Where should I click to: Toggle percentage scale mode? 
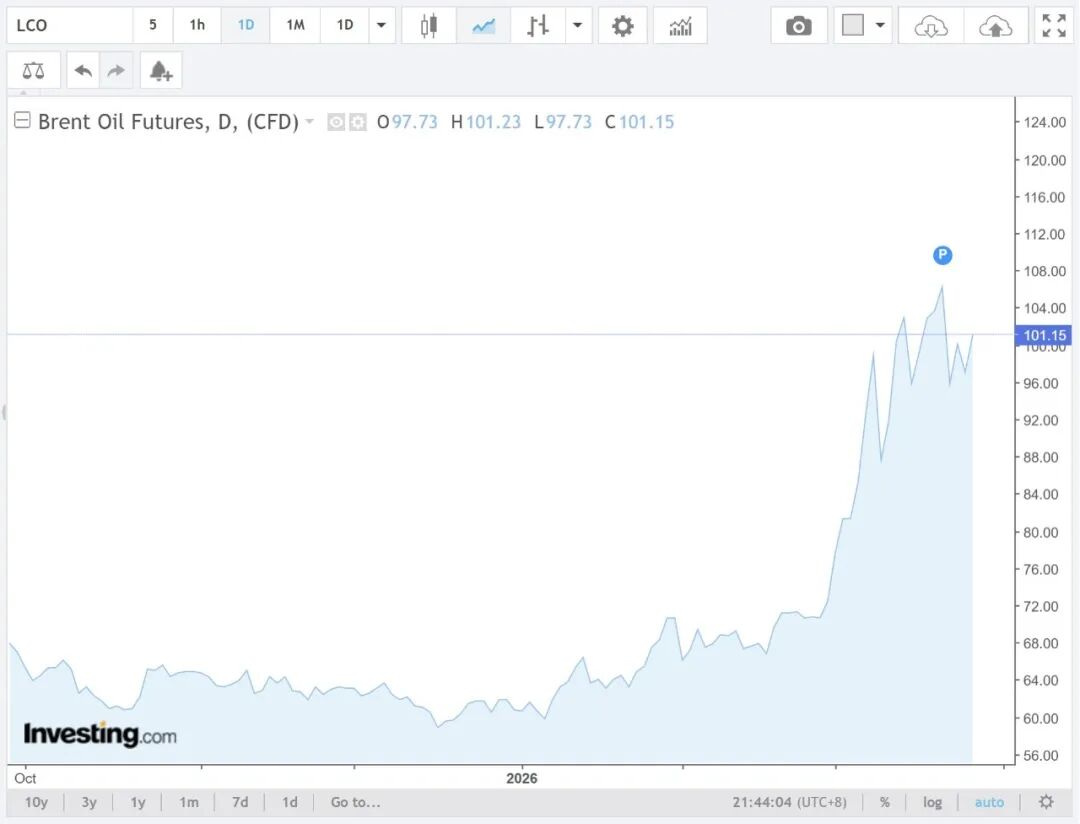tap(885, 802)
